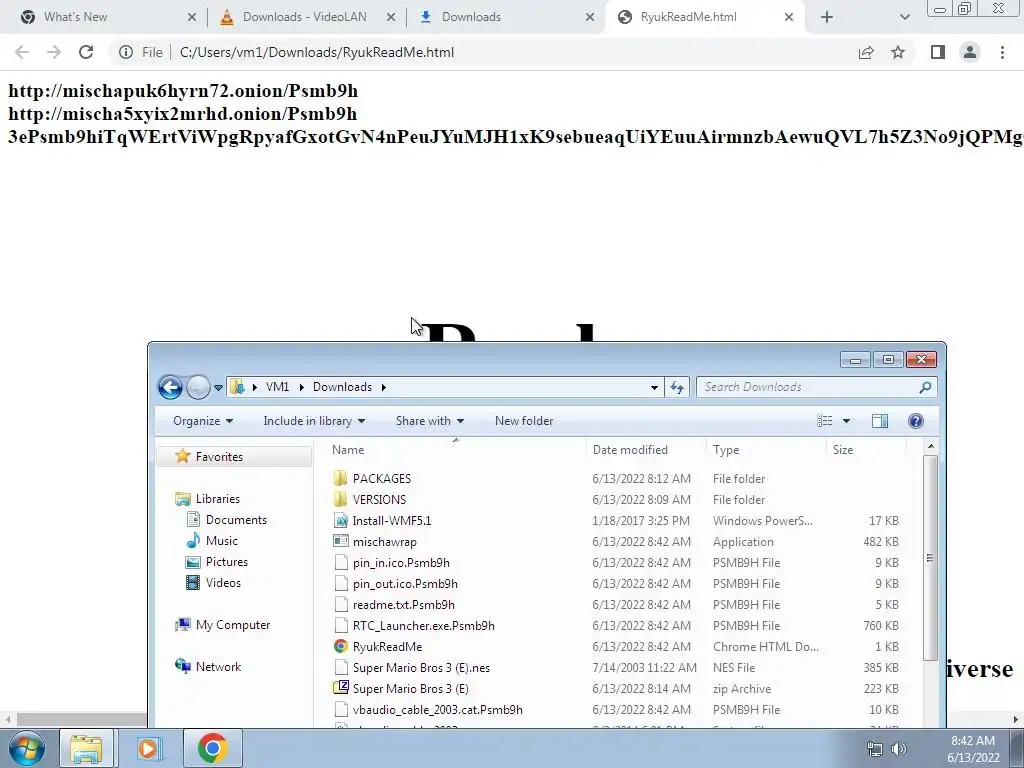Image resolution: width=1024 pixels, height=768 pixels.
Task: Select the RyukReadMe.html tab
Action: coord(705,17)
